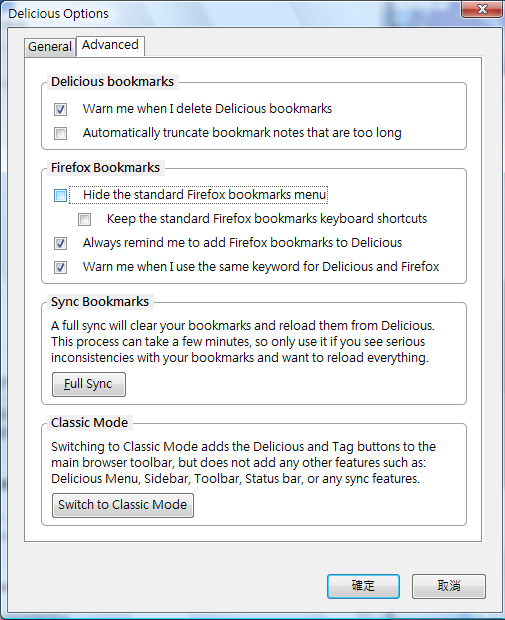Click the Full Sync button

(x=89, y=384)
